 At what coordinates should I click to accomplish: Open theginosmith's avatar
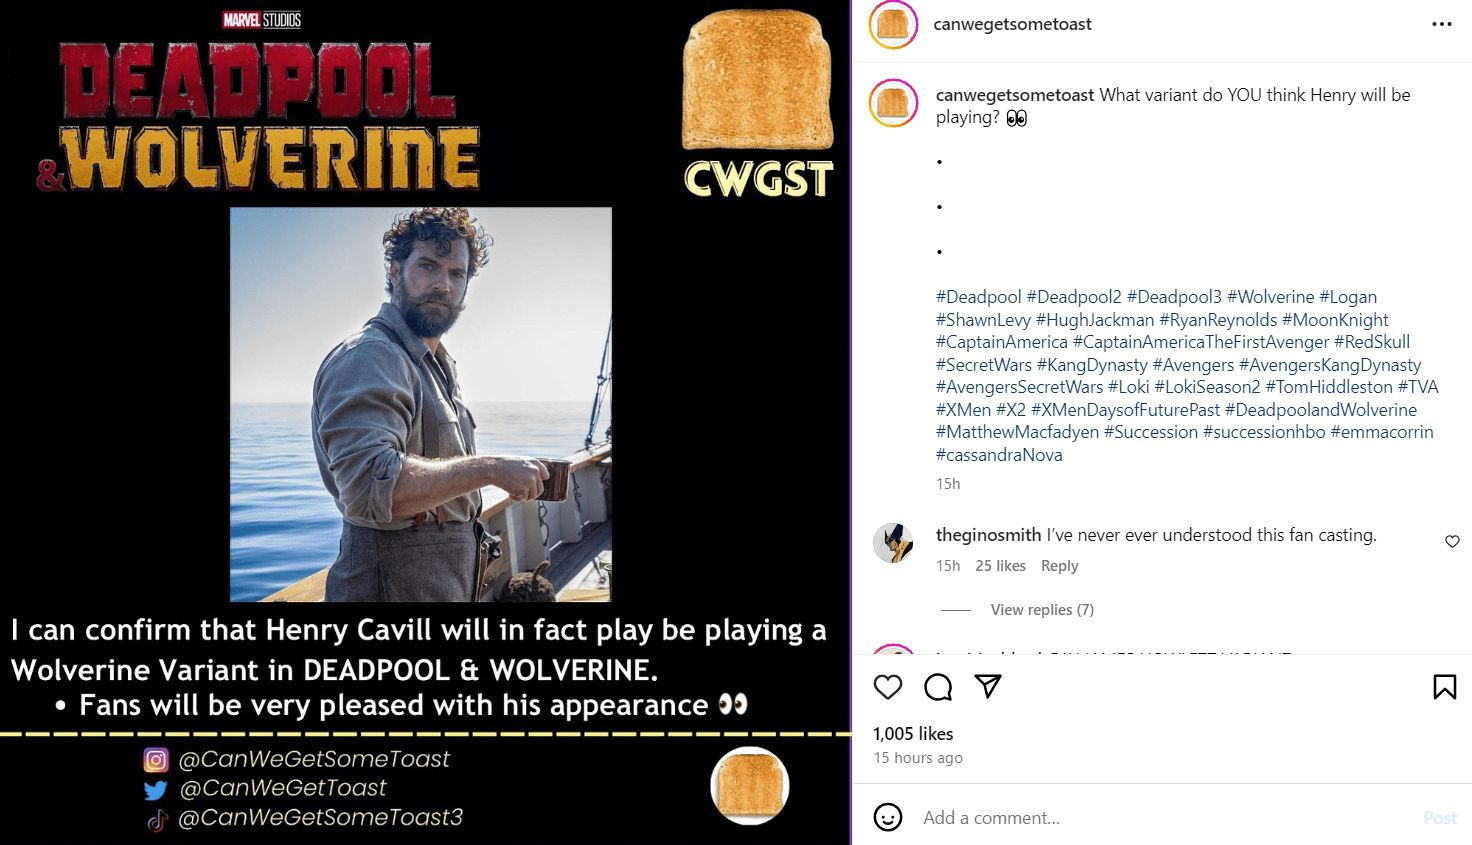893,543
